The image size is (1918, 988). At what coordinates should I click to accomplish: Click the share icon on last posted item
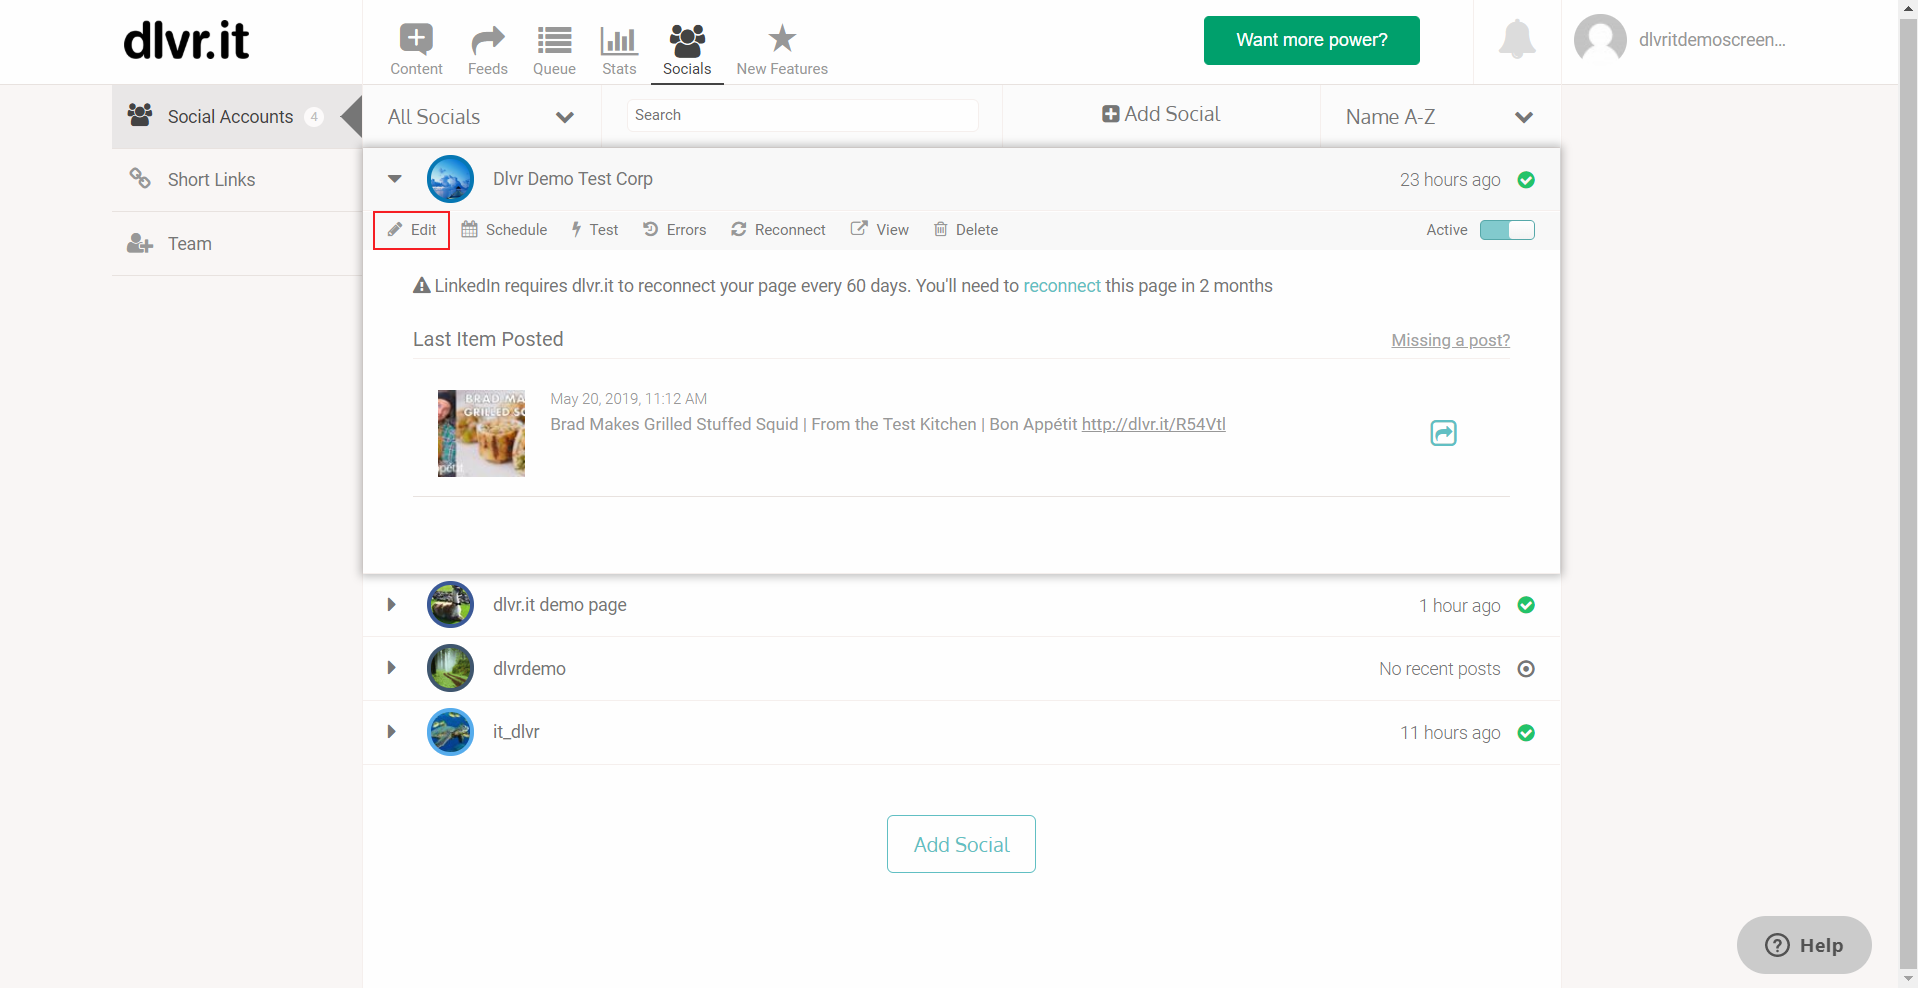[1443, 433]
